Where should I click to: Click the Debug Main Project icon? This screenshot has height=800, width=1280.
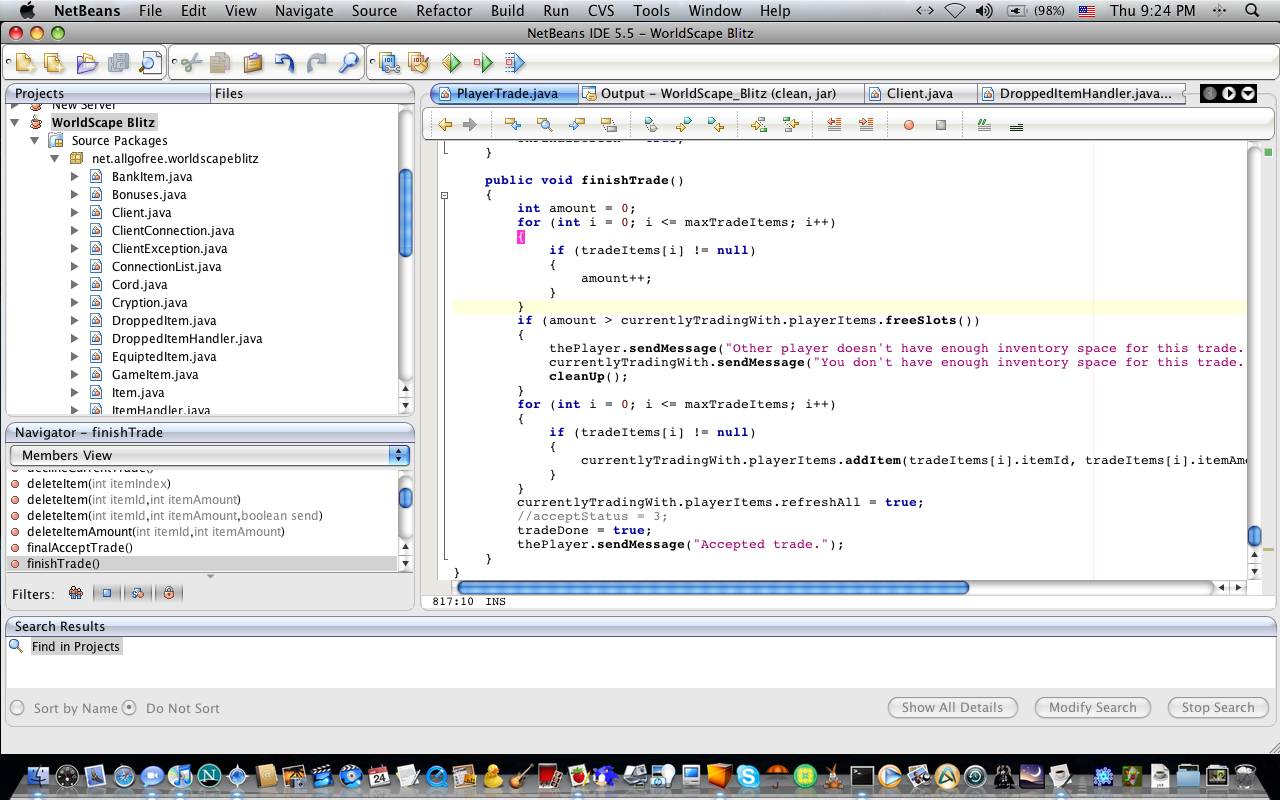pos(483,63)
